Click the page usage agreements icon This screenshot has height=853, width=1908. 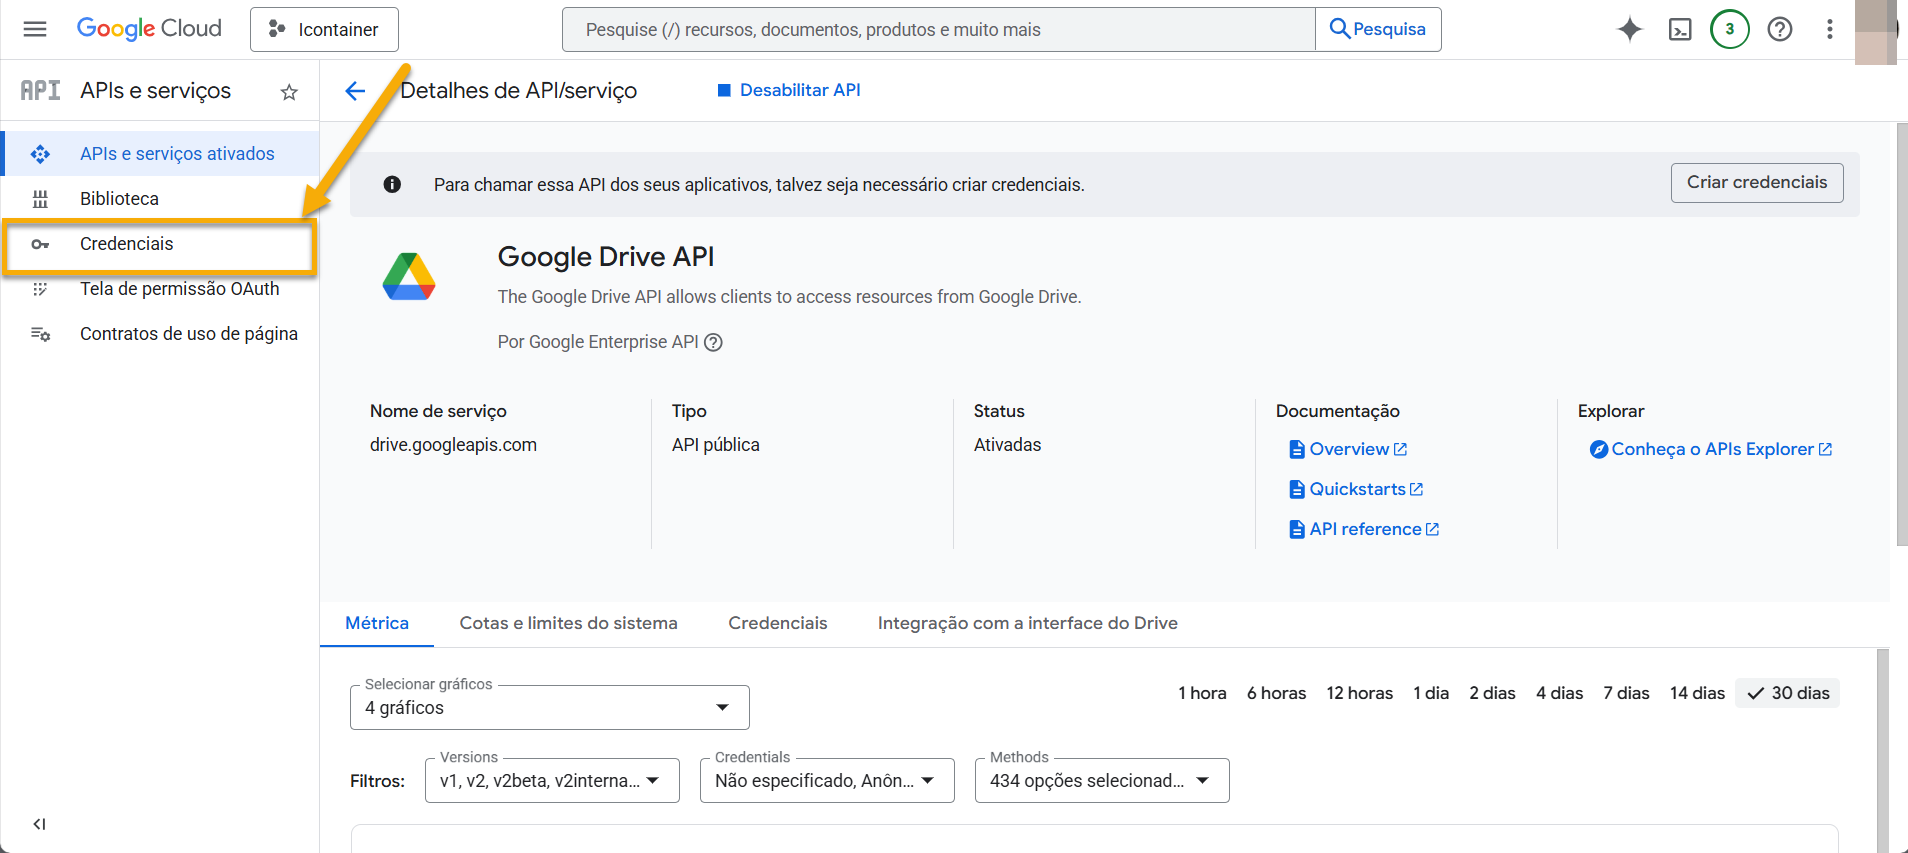tap(40, 334)
